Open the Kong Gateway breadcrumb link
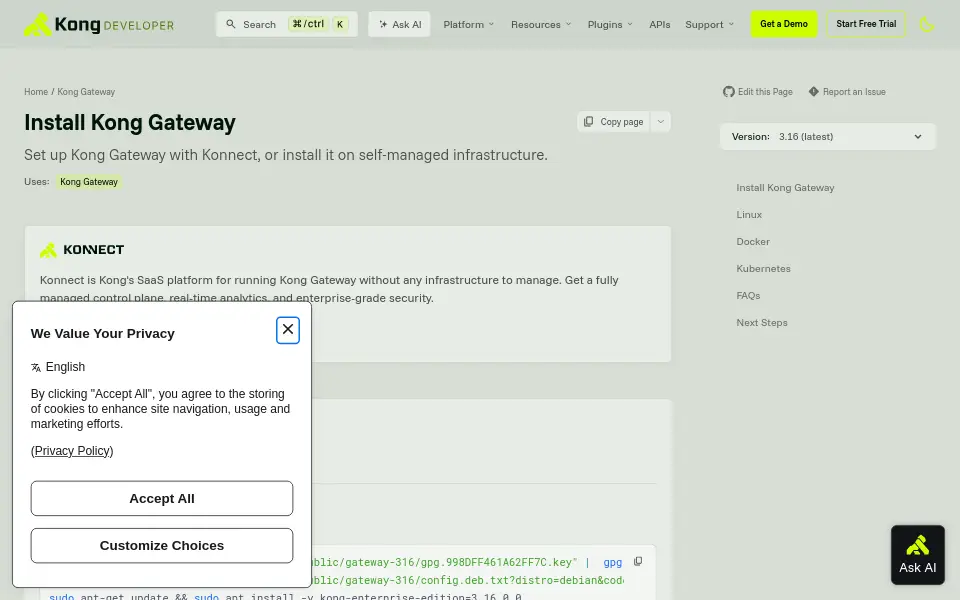Screen dimensions: 960x600 pyautogui.click(x=86, y=92)
